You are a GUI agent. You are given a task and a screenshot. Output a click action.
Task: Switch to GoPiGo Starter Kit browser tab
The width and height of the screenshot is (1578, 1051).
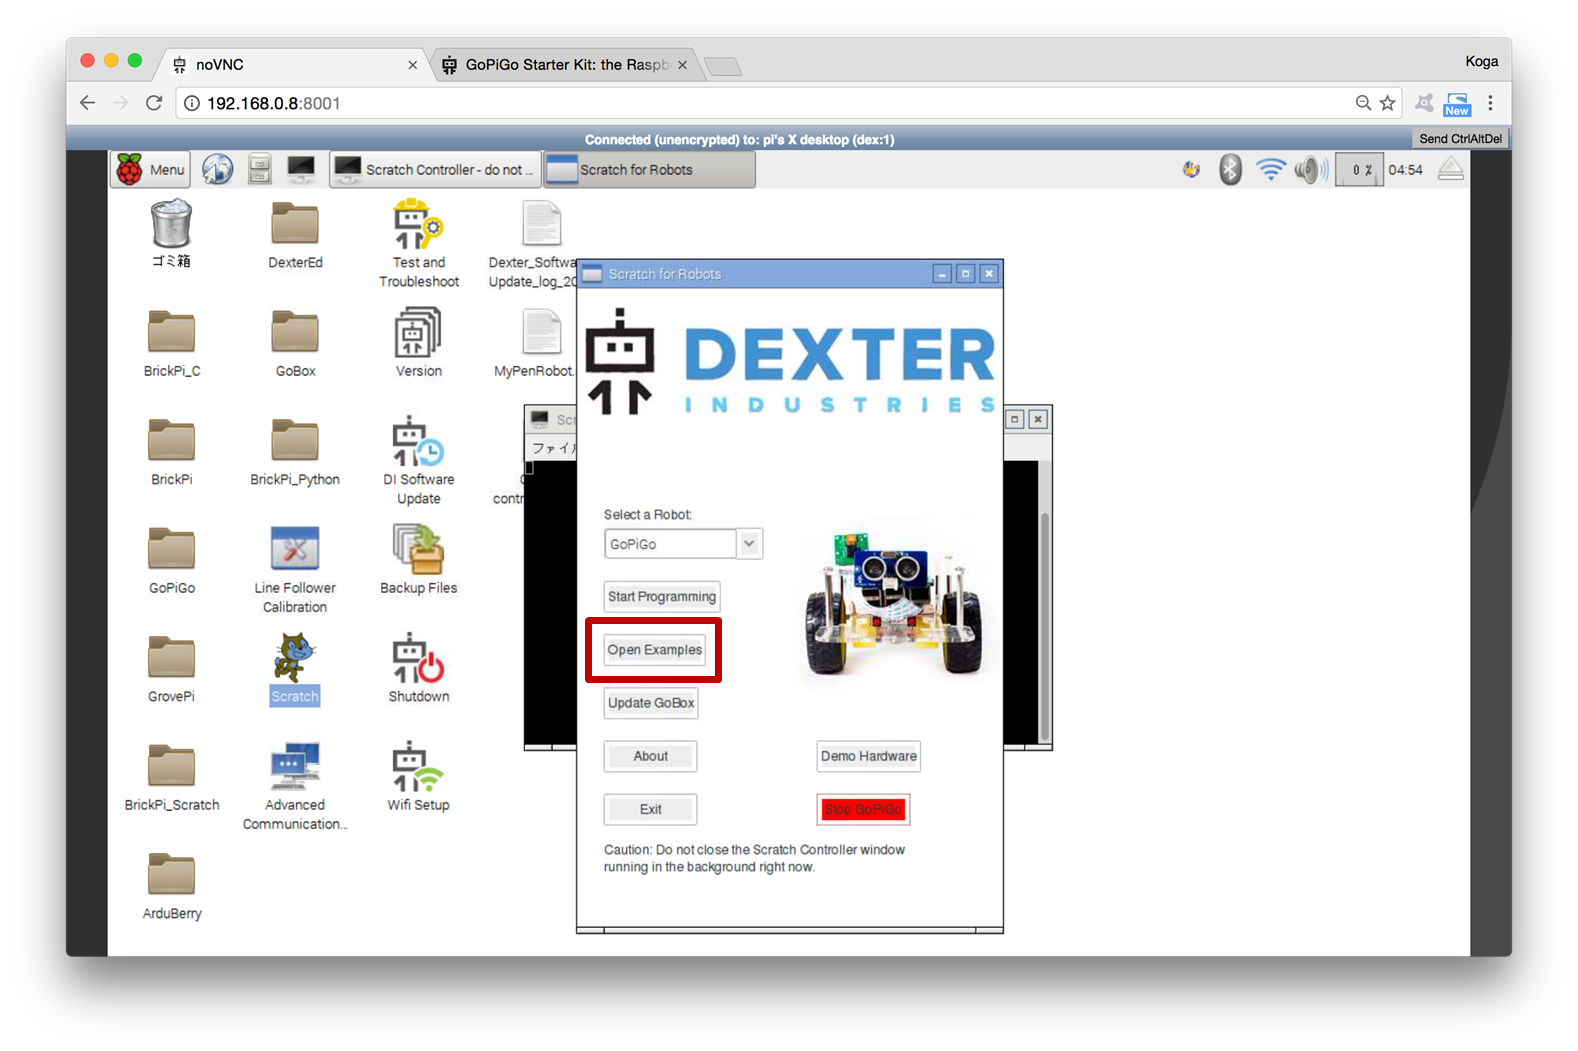[564, 65]
